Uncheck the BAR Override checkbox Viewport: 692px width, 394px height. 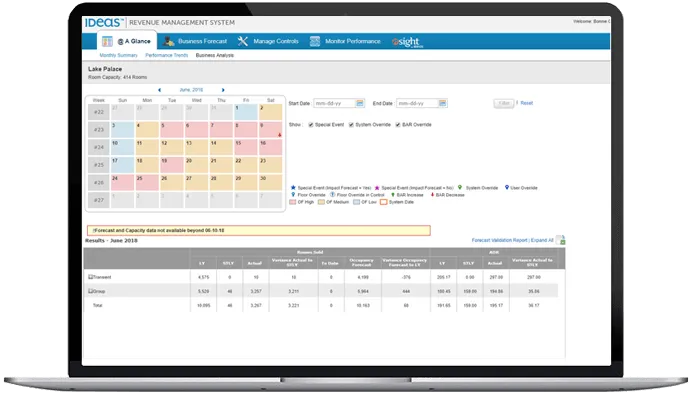pyautogui.click(x=398, y=125)
